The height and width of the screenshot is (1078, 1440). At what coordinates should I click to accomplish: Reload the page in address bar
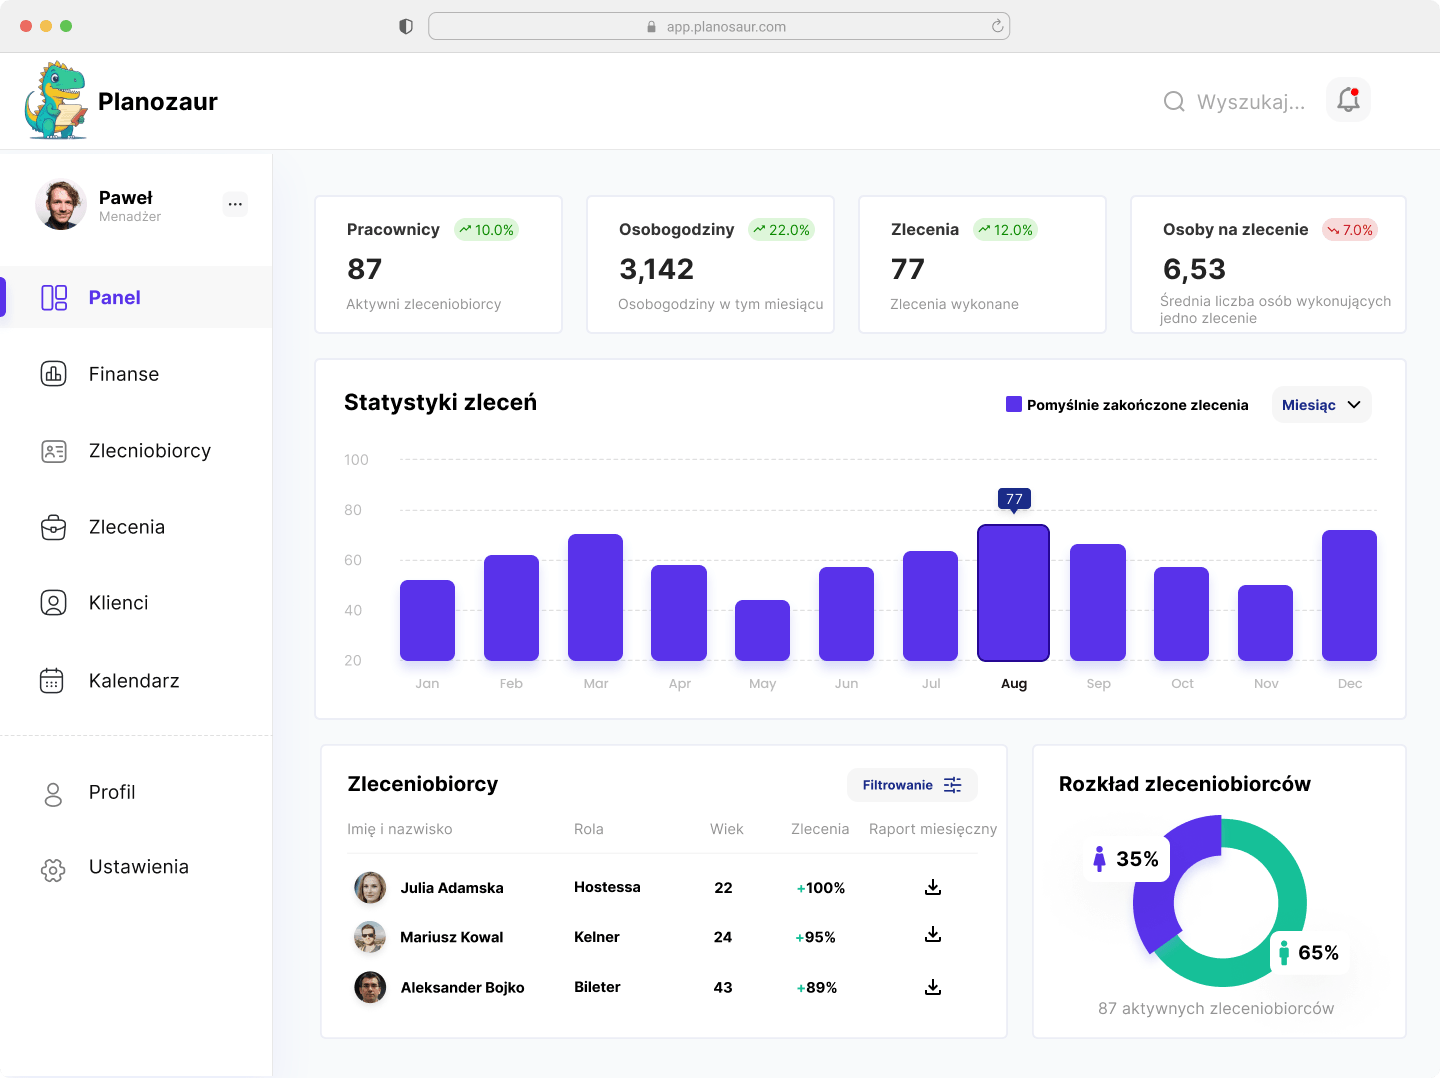[x=997, y=26]
